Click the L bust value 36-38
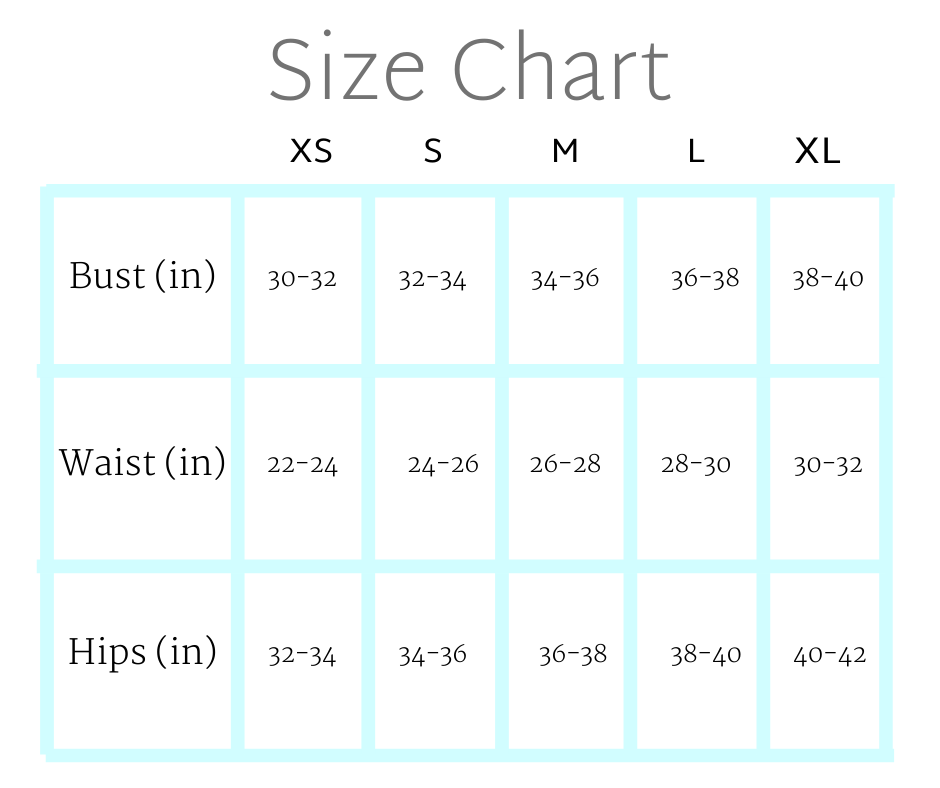 [705, 278]
